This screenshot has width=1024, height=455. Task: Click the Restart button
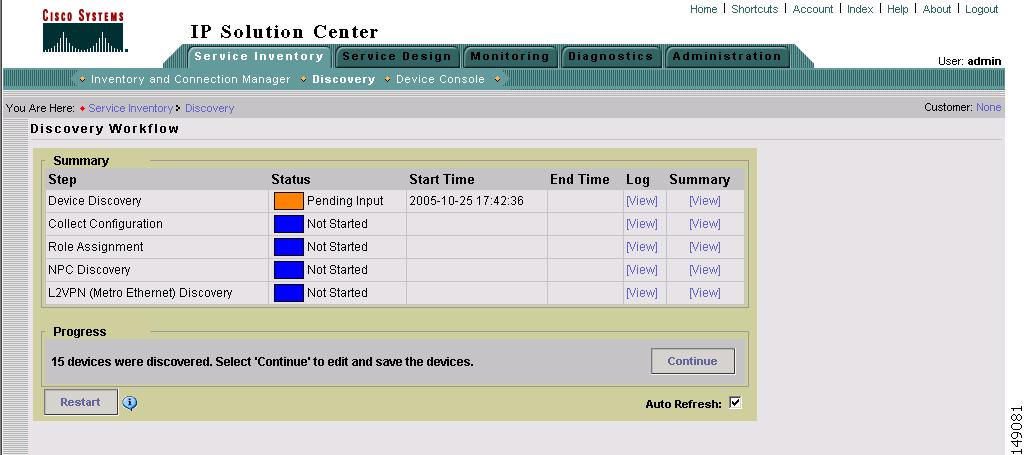click(80, 402)
